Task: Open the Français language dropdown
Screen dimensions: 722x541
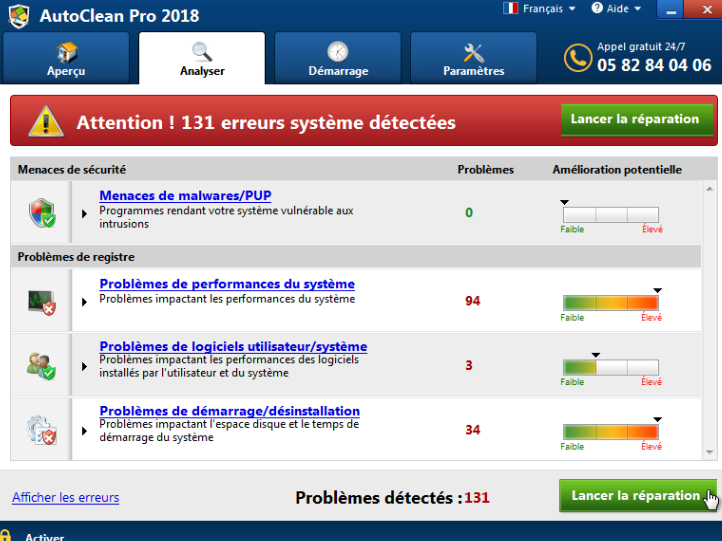Action: click(x=540, y=9)
